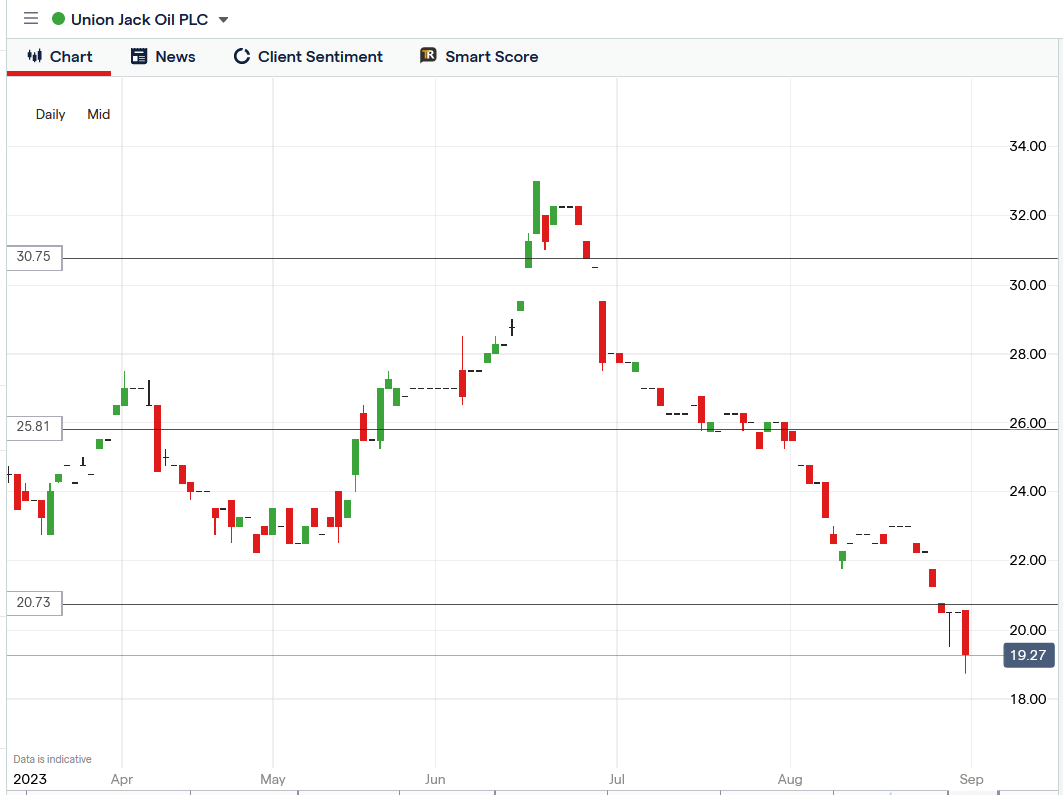Click the 28.00 price axis label

(x=1028, y=354)
